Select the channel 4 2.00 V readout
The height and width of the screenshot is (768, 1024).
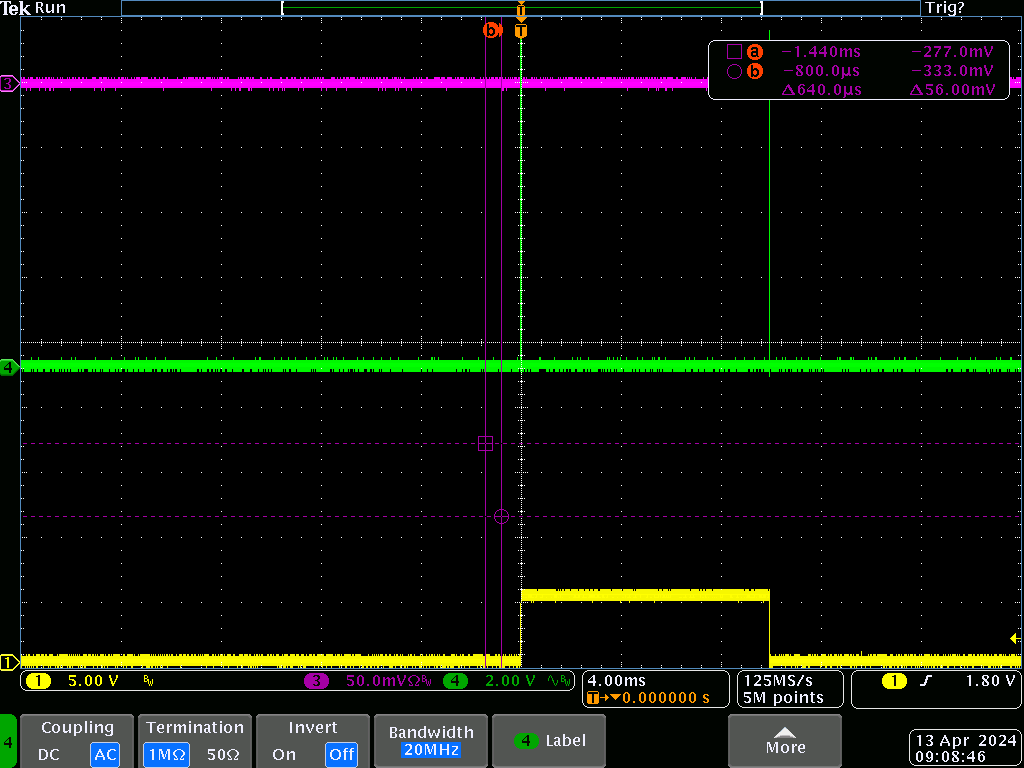pos(507,680)
